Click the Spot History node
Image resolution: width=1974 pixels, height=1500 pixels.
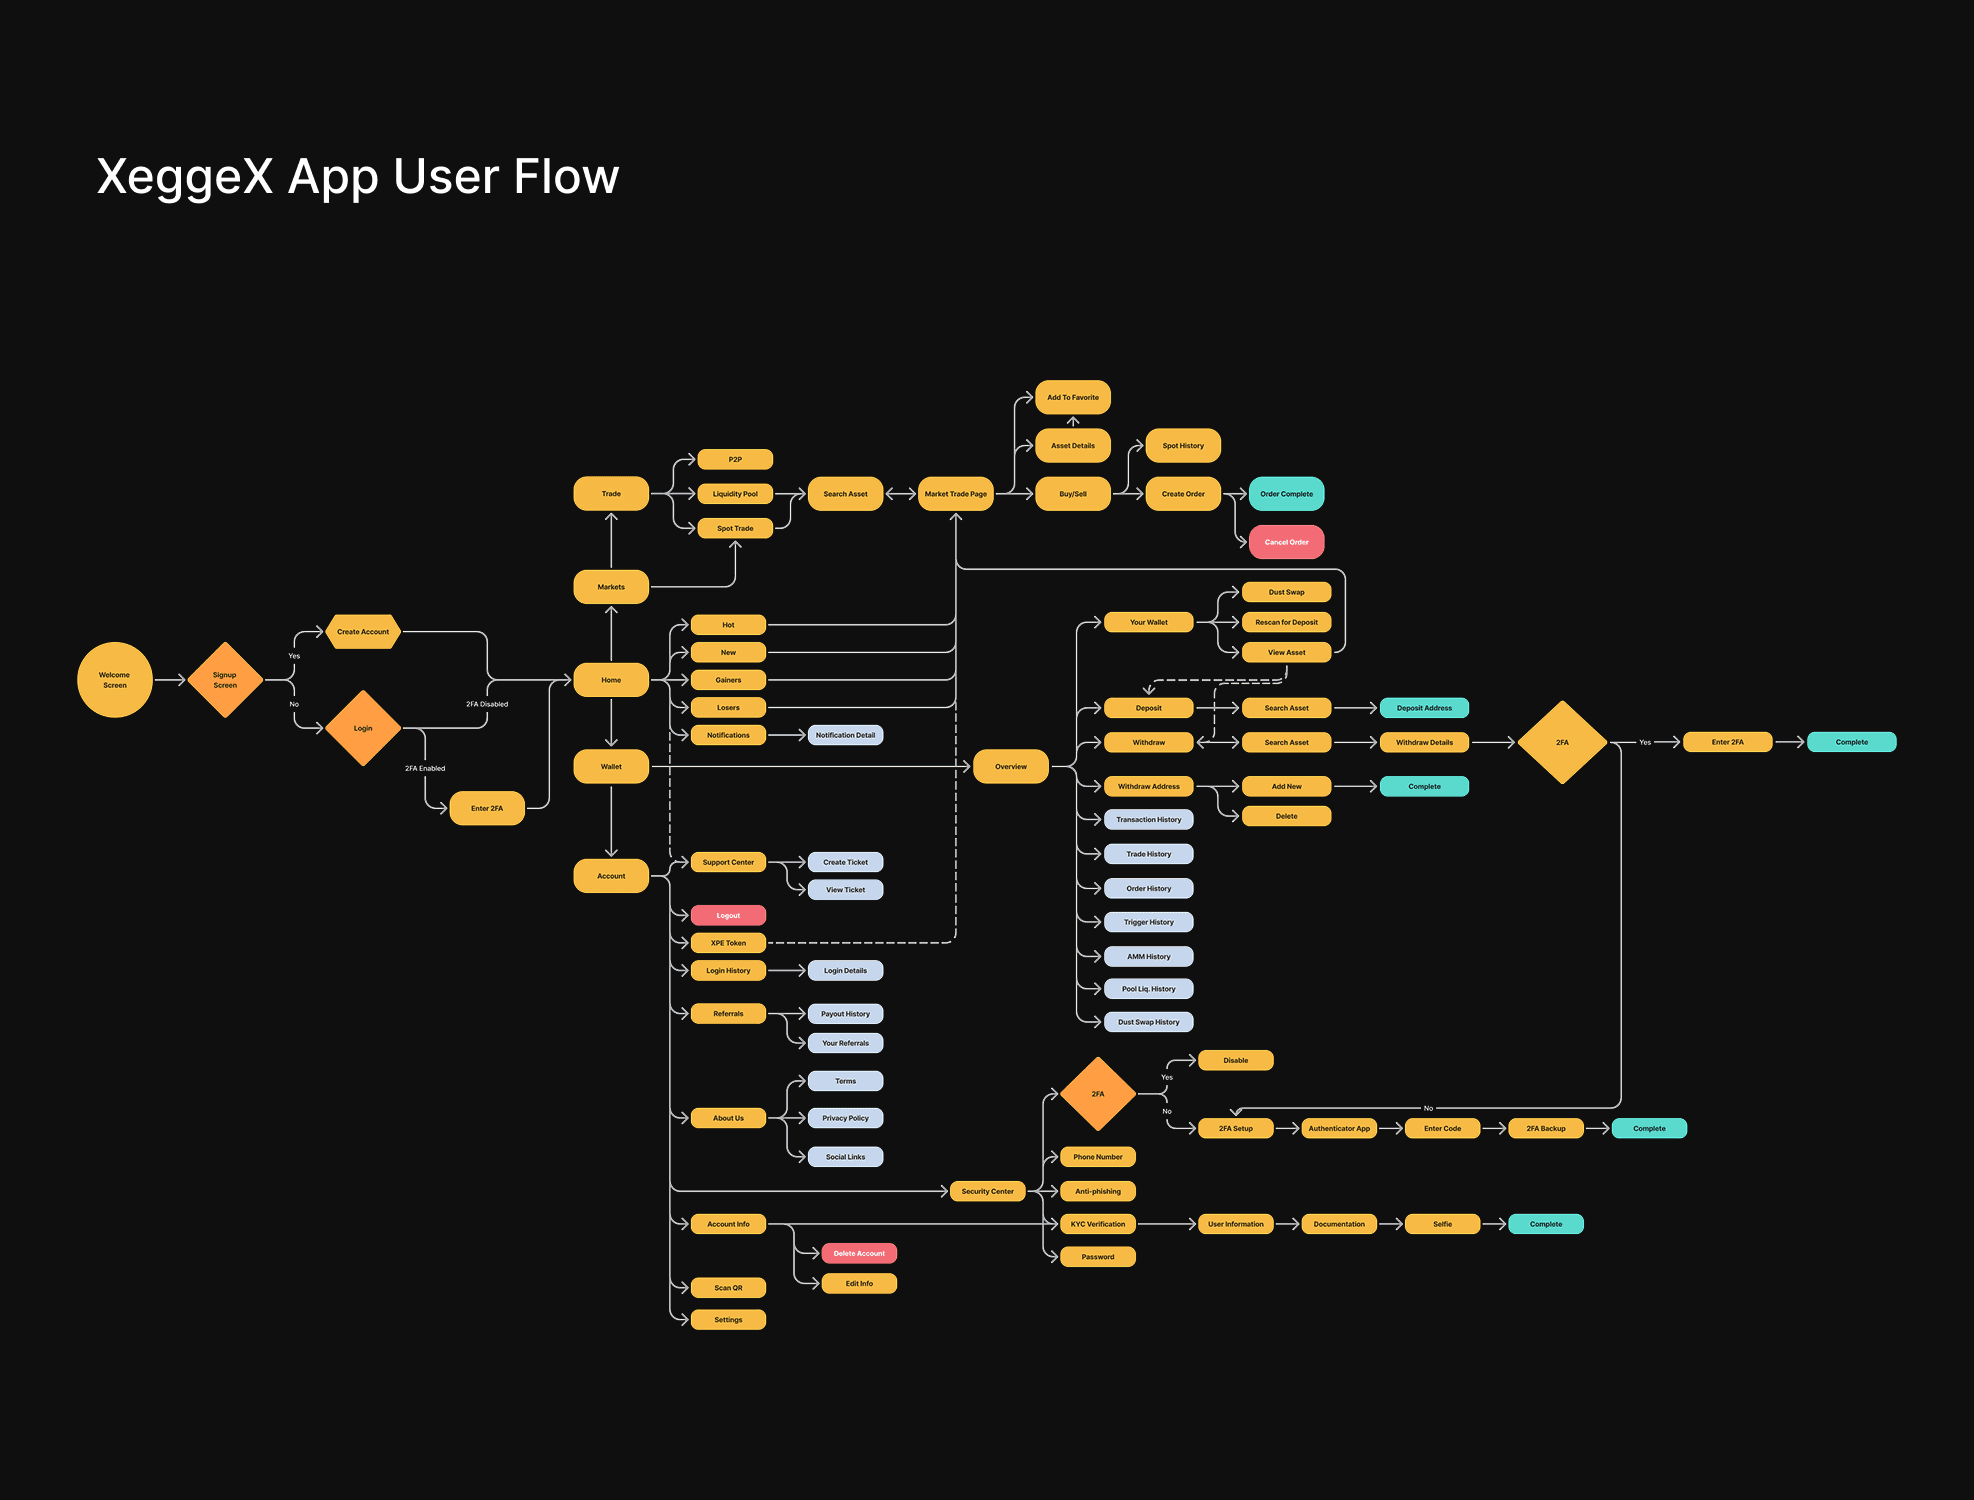(1183, 446)
